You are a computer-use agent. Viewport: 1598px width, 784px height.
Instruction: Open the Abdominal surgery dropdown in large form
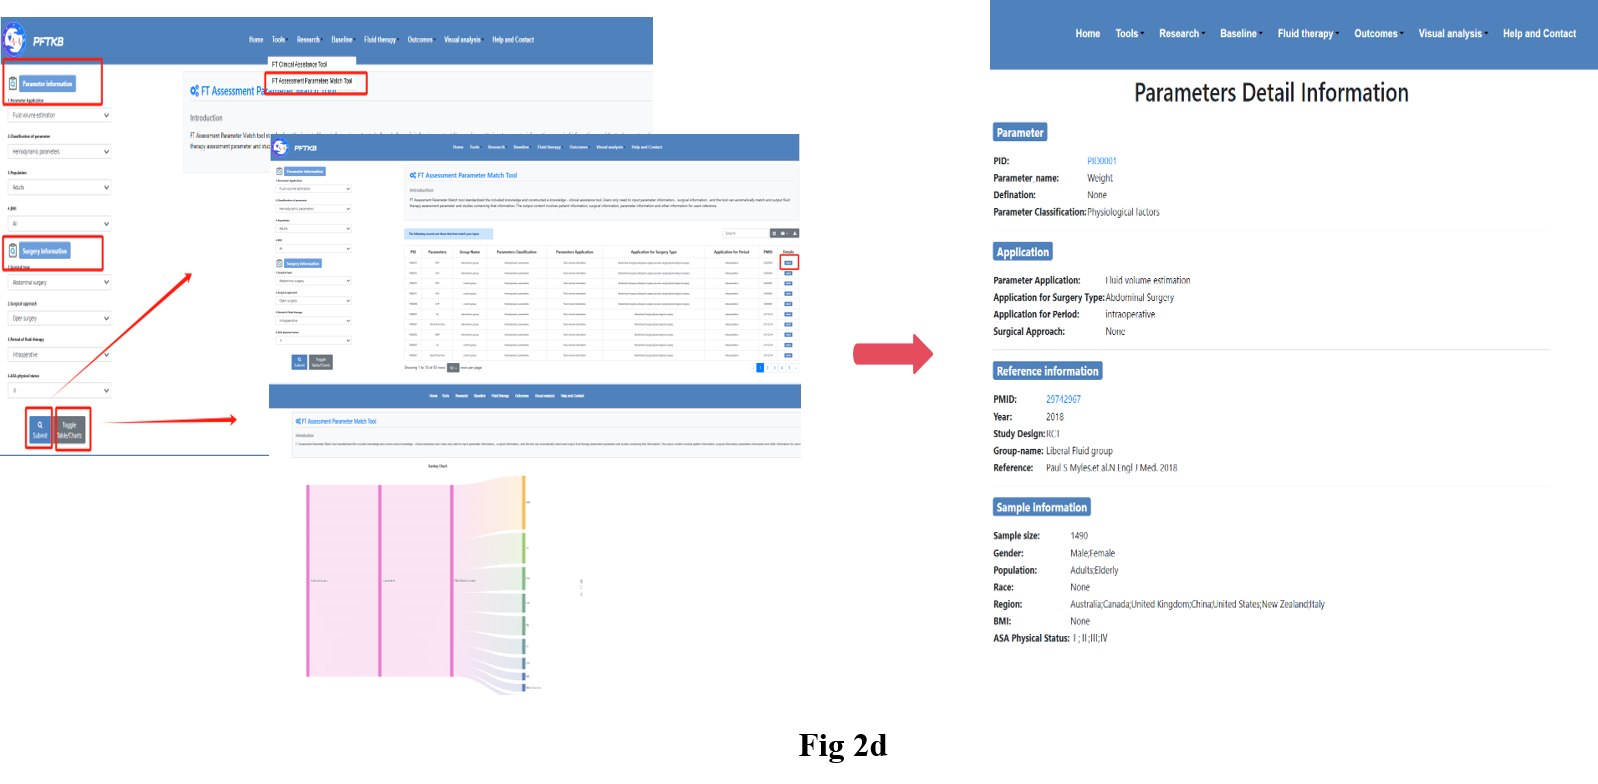(59, 283)
